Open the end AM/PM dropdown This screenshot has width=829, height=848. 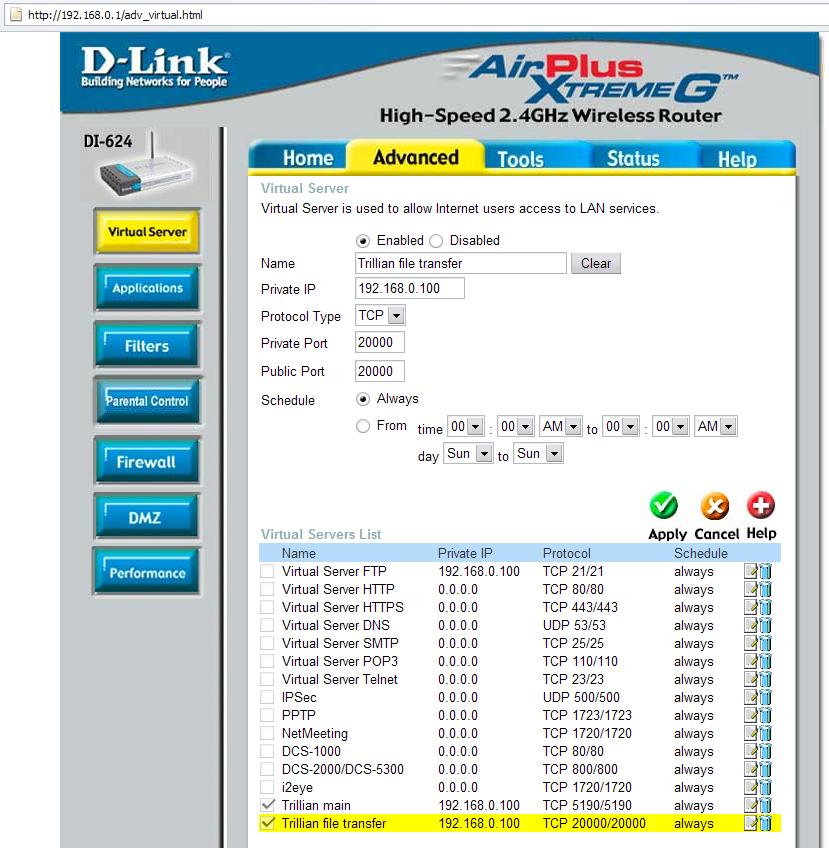coord(716,427)
